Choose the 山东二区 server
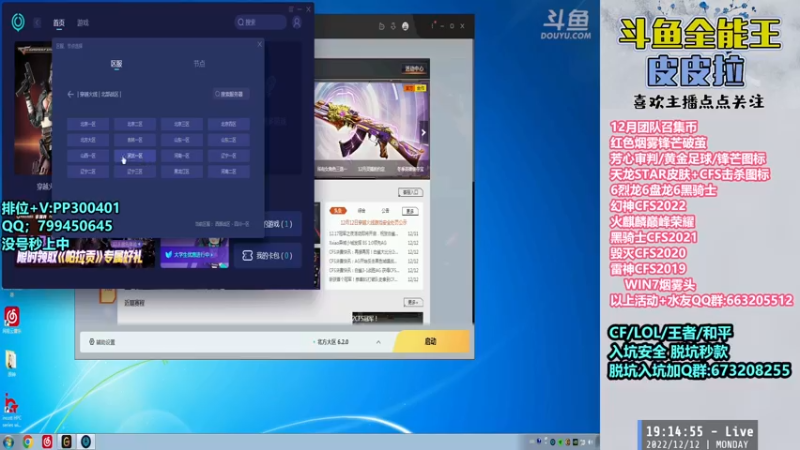Viewport: 800px width, 450px height. (229, 140)
